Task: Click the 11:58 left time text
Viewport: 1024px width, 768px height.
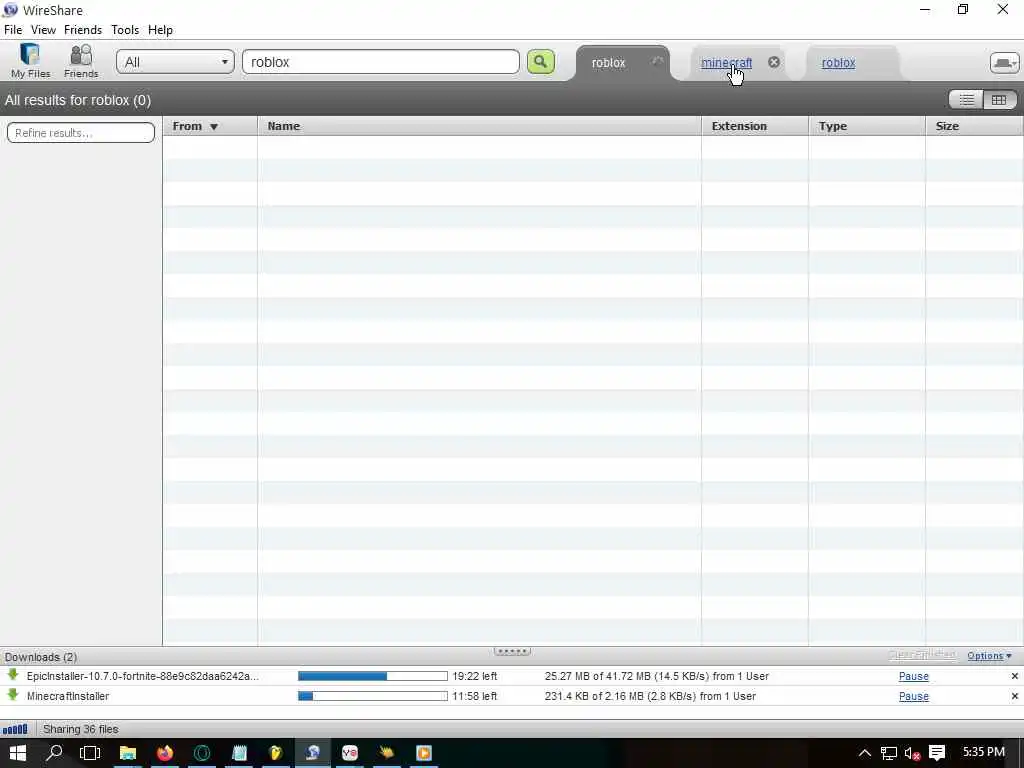Action: tap(475, 696)
